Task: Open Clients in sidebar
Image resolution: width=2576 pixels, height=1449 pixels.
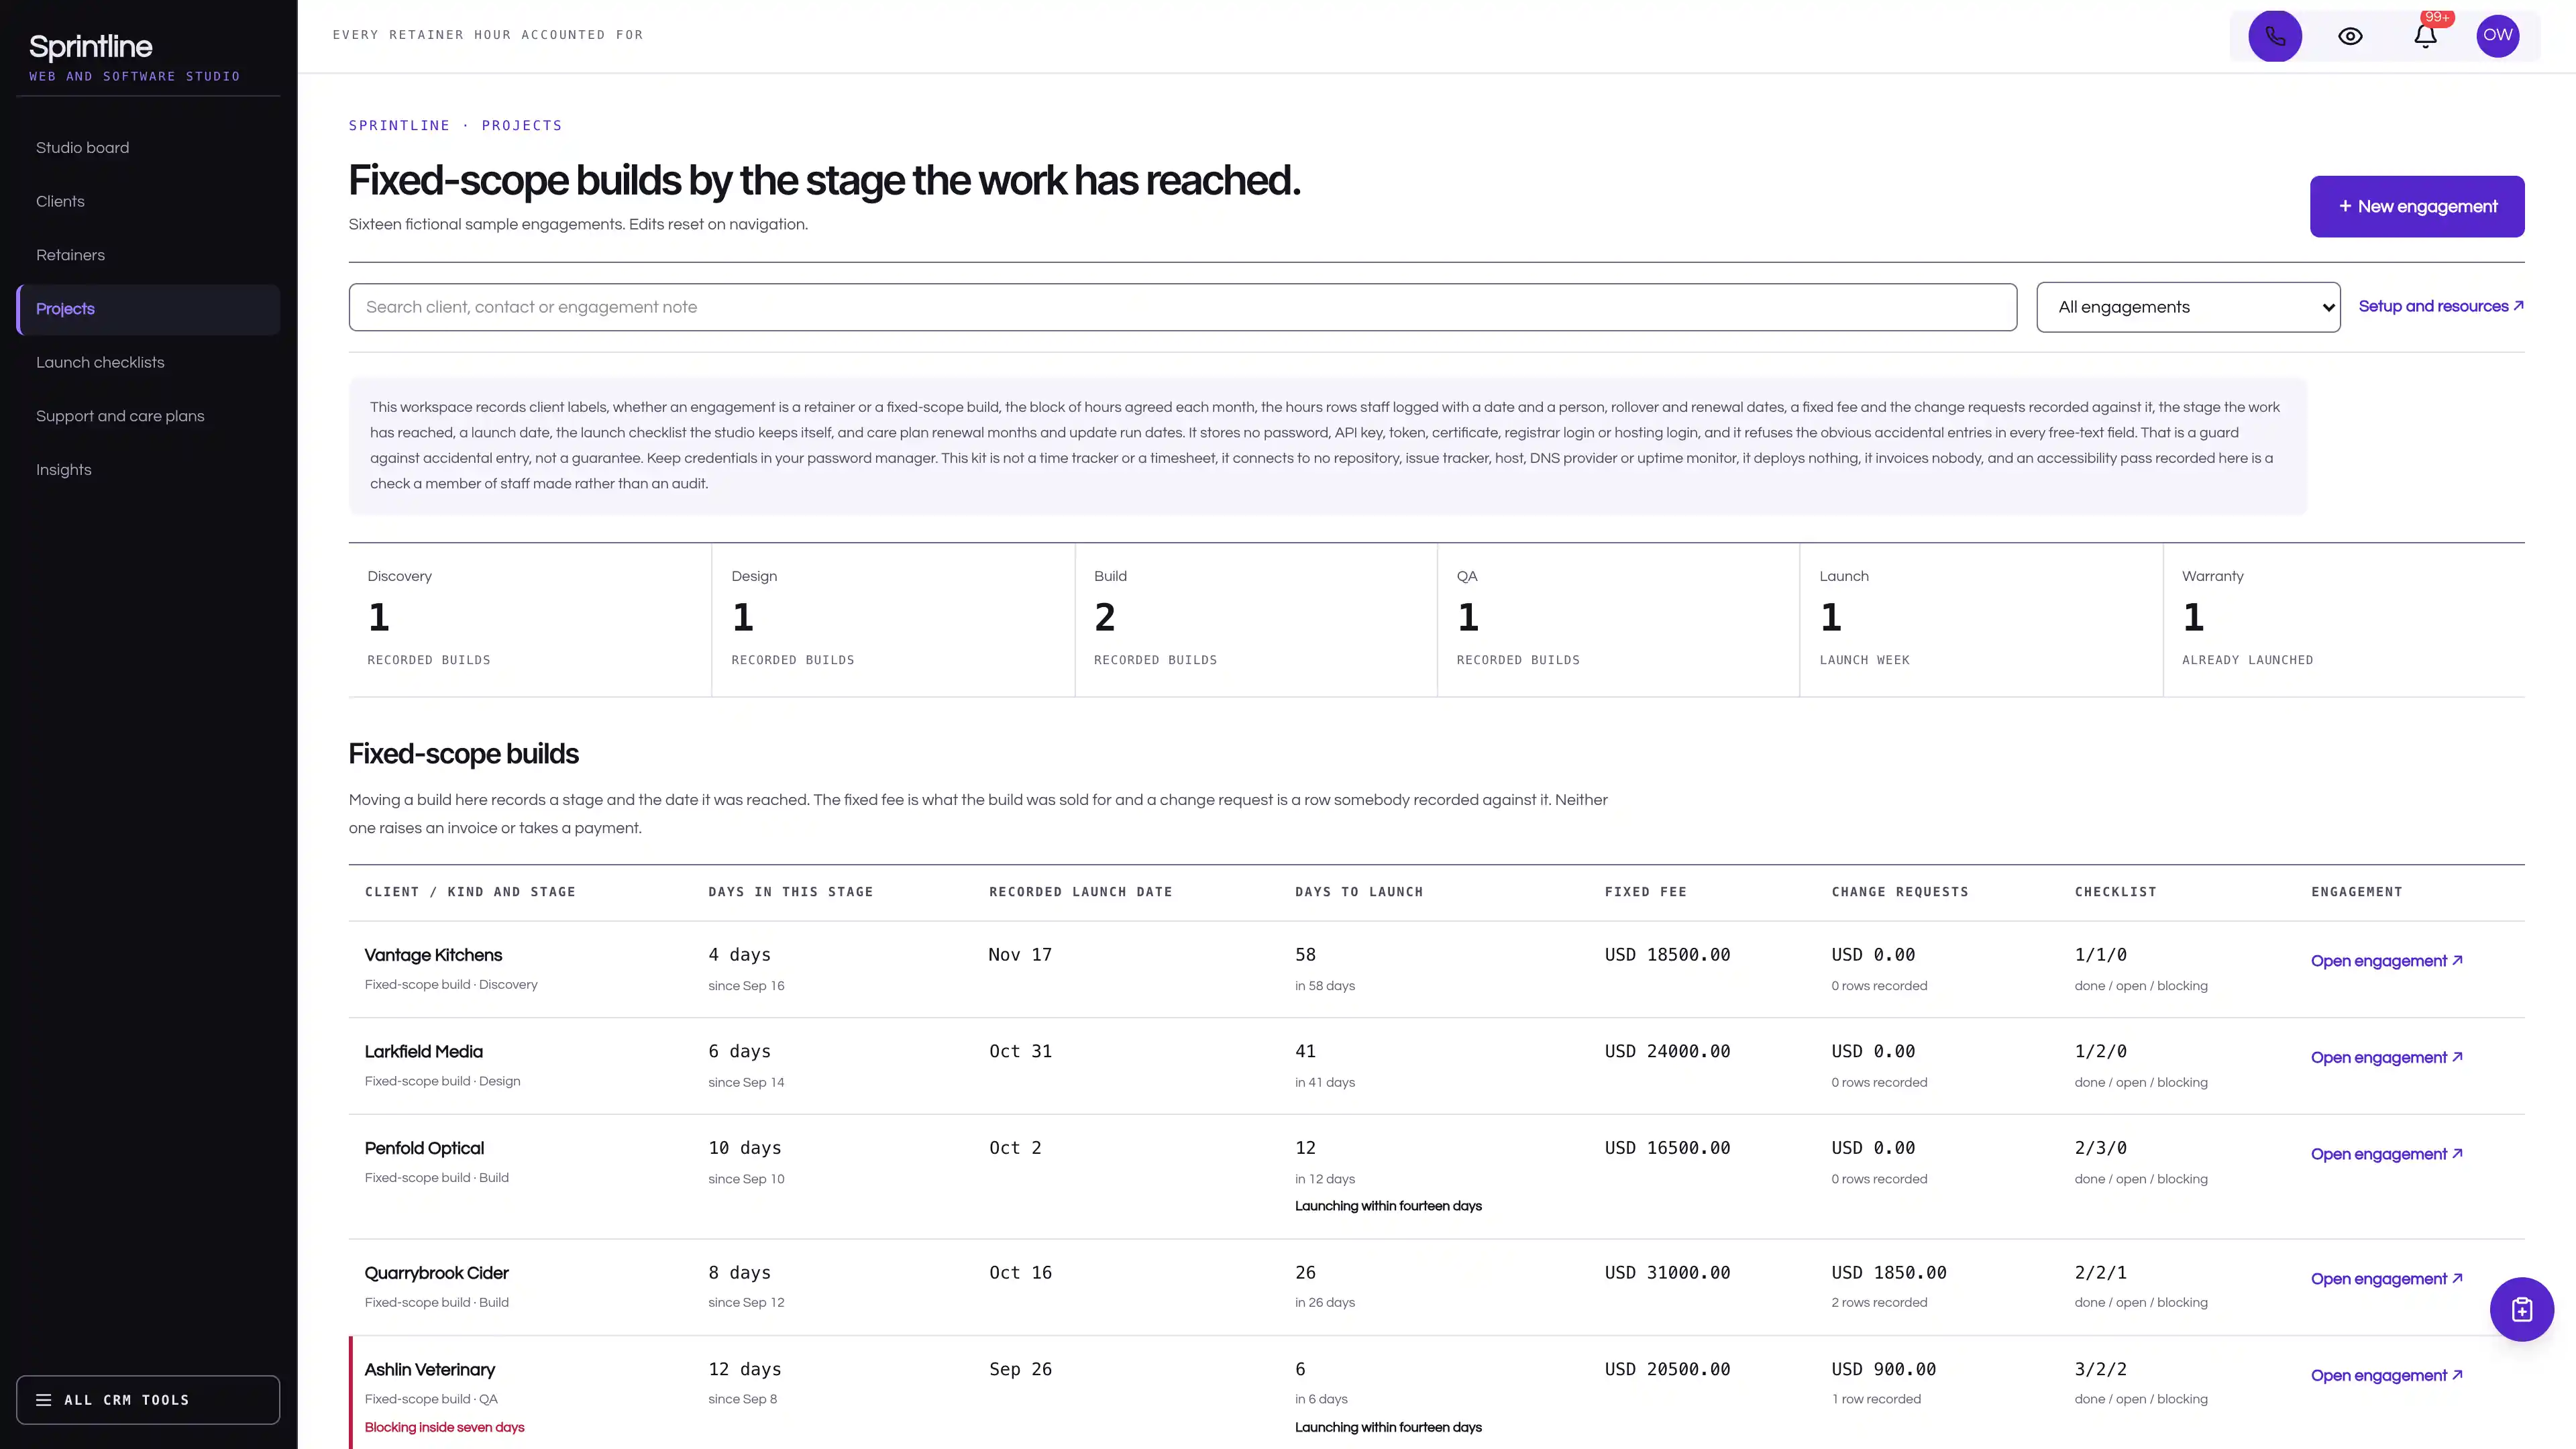Action: click(148, 202)
